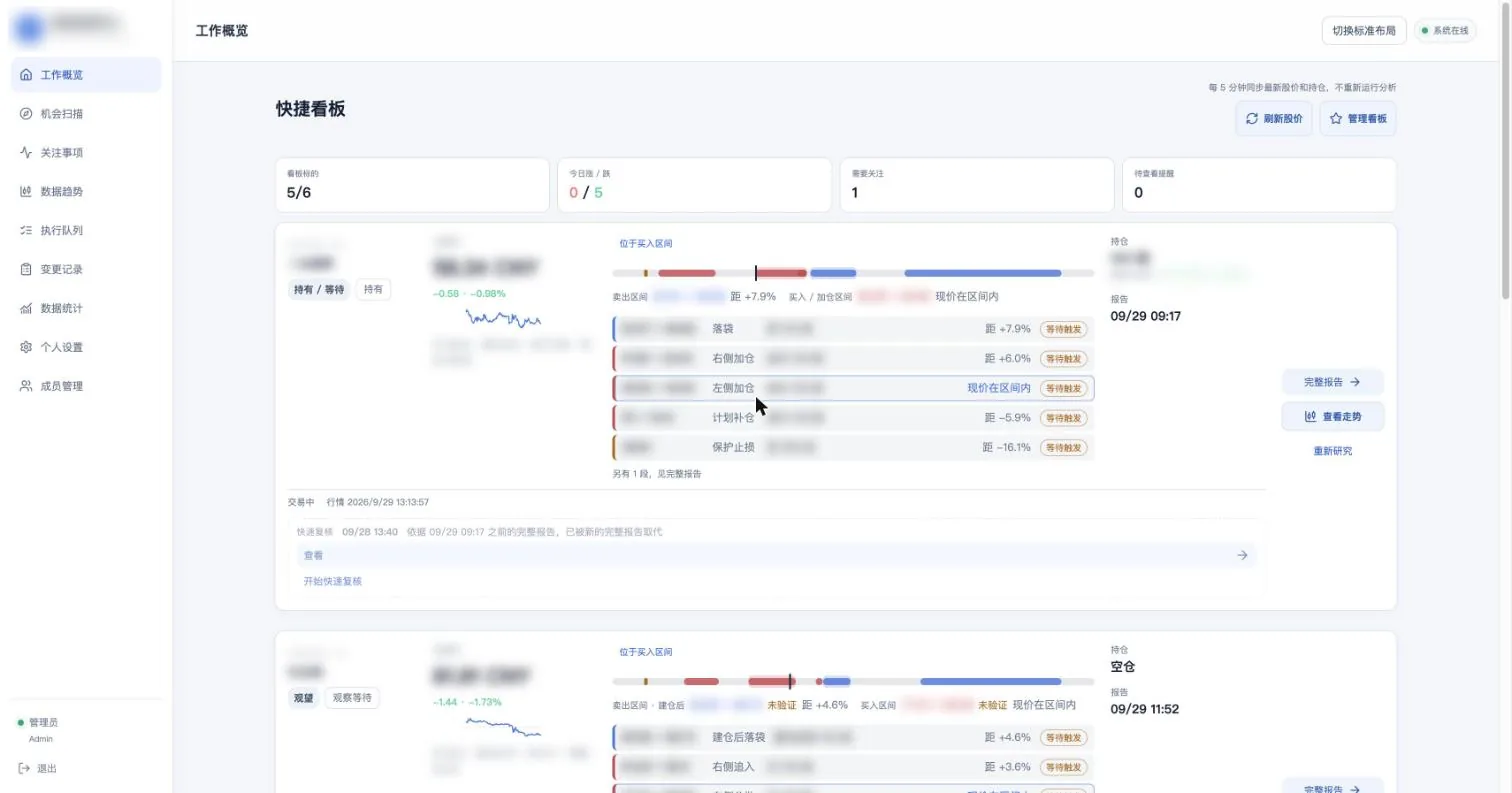Go to 执行队列 menu item

coord(86,231)
